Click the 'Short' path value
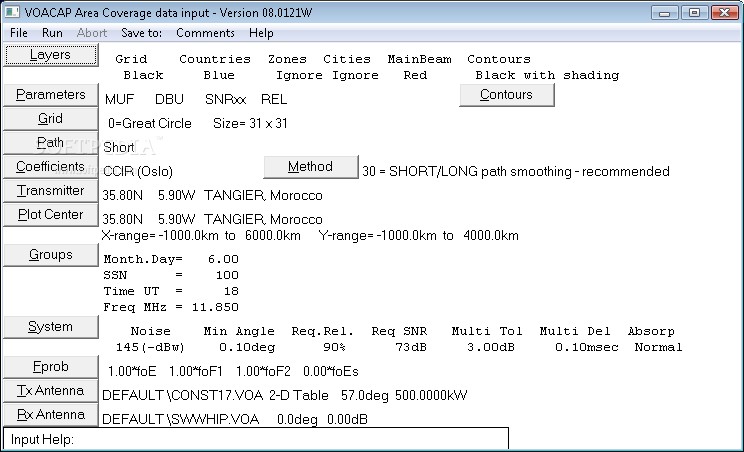The height and width of the screenshot is (452, 744). coord(119,148)
